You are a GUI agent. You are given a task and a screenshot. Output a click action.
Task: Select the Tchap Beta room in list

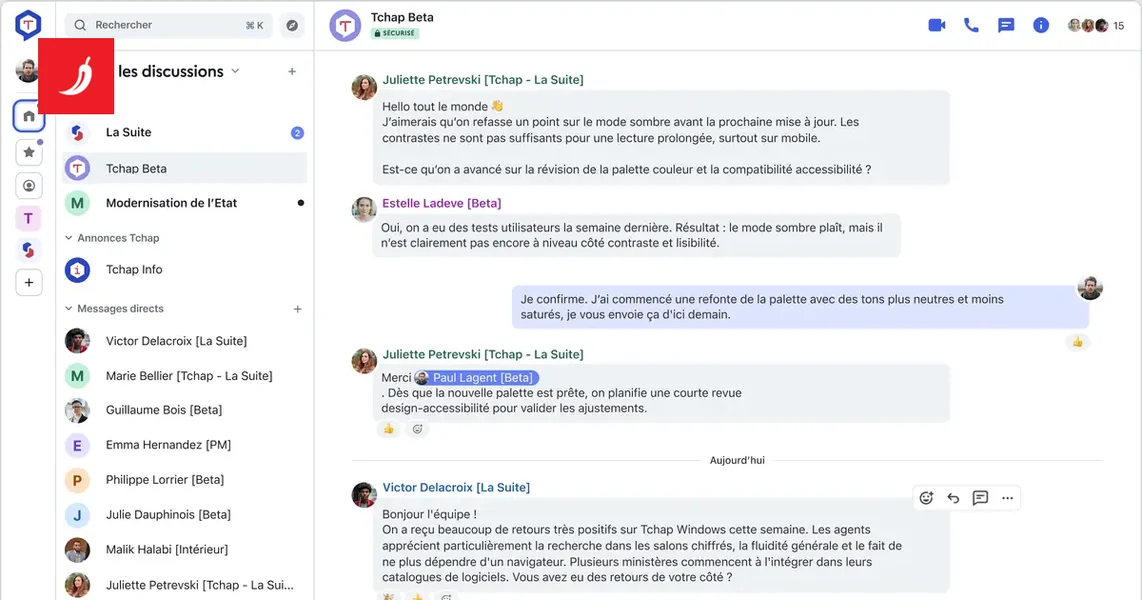point(185,168)
